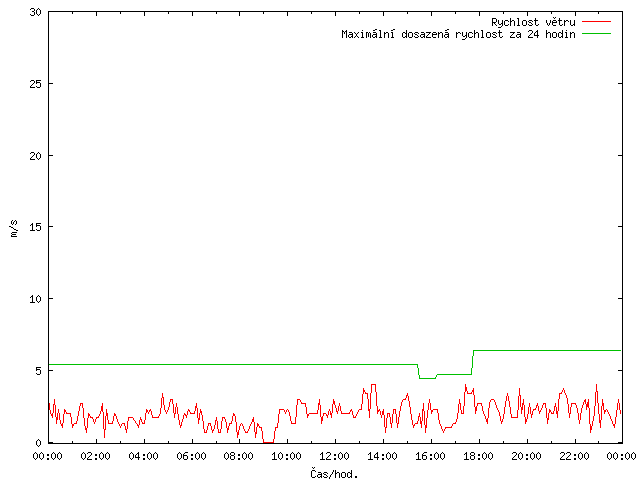Click the leftmost 00:00 time label

pyautogui.click(x=48, y=456)
